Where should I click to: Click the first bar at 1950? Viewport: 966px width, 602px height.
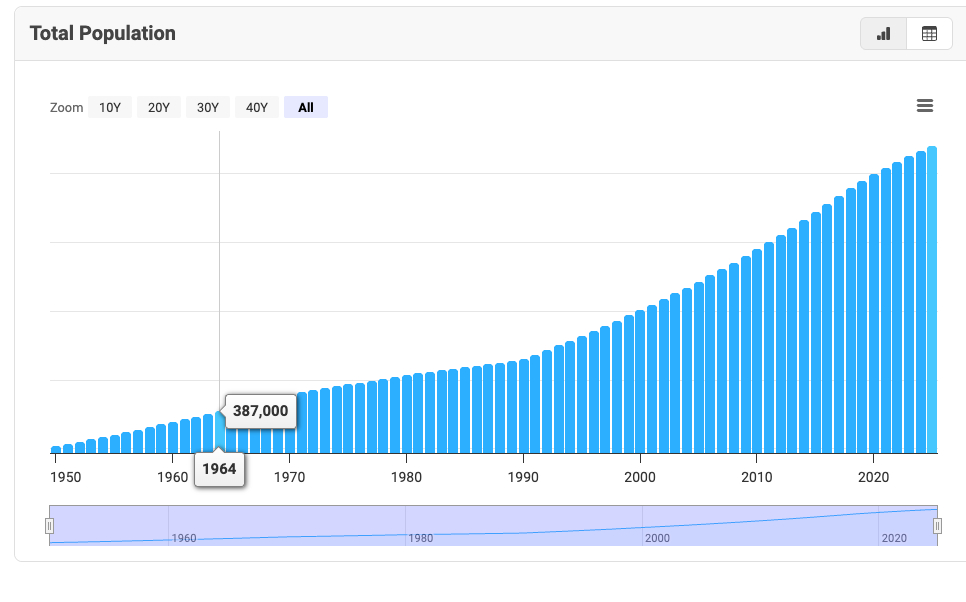click(56, 449)
